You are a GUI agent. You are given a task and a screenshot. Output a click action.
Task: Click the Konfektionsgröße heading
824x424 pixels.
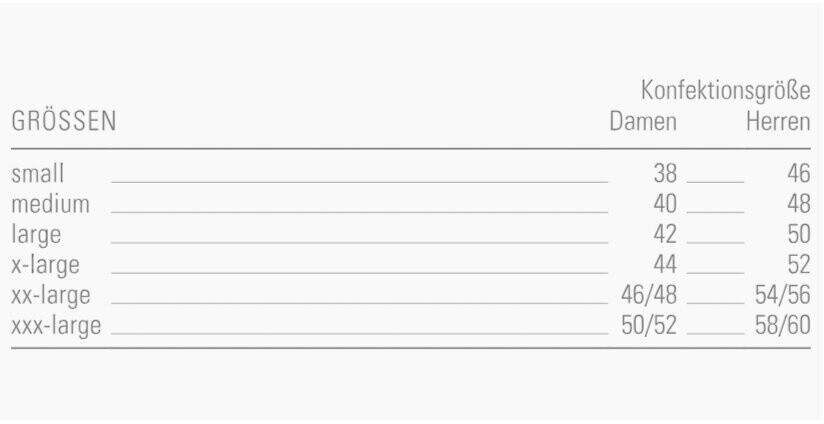pos(725,92)
